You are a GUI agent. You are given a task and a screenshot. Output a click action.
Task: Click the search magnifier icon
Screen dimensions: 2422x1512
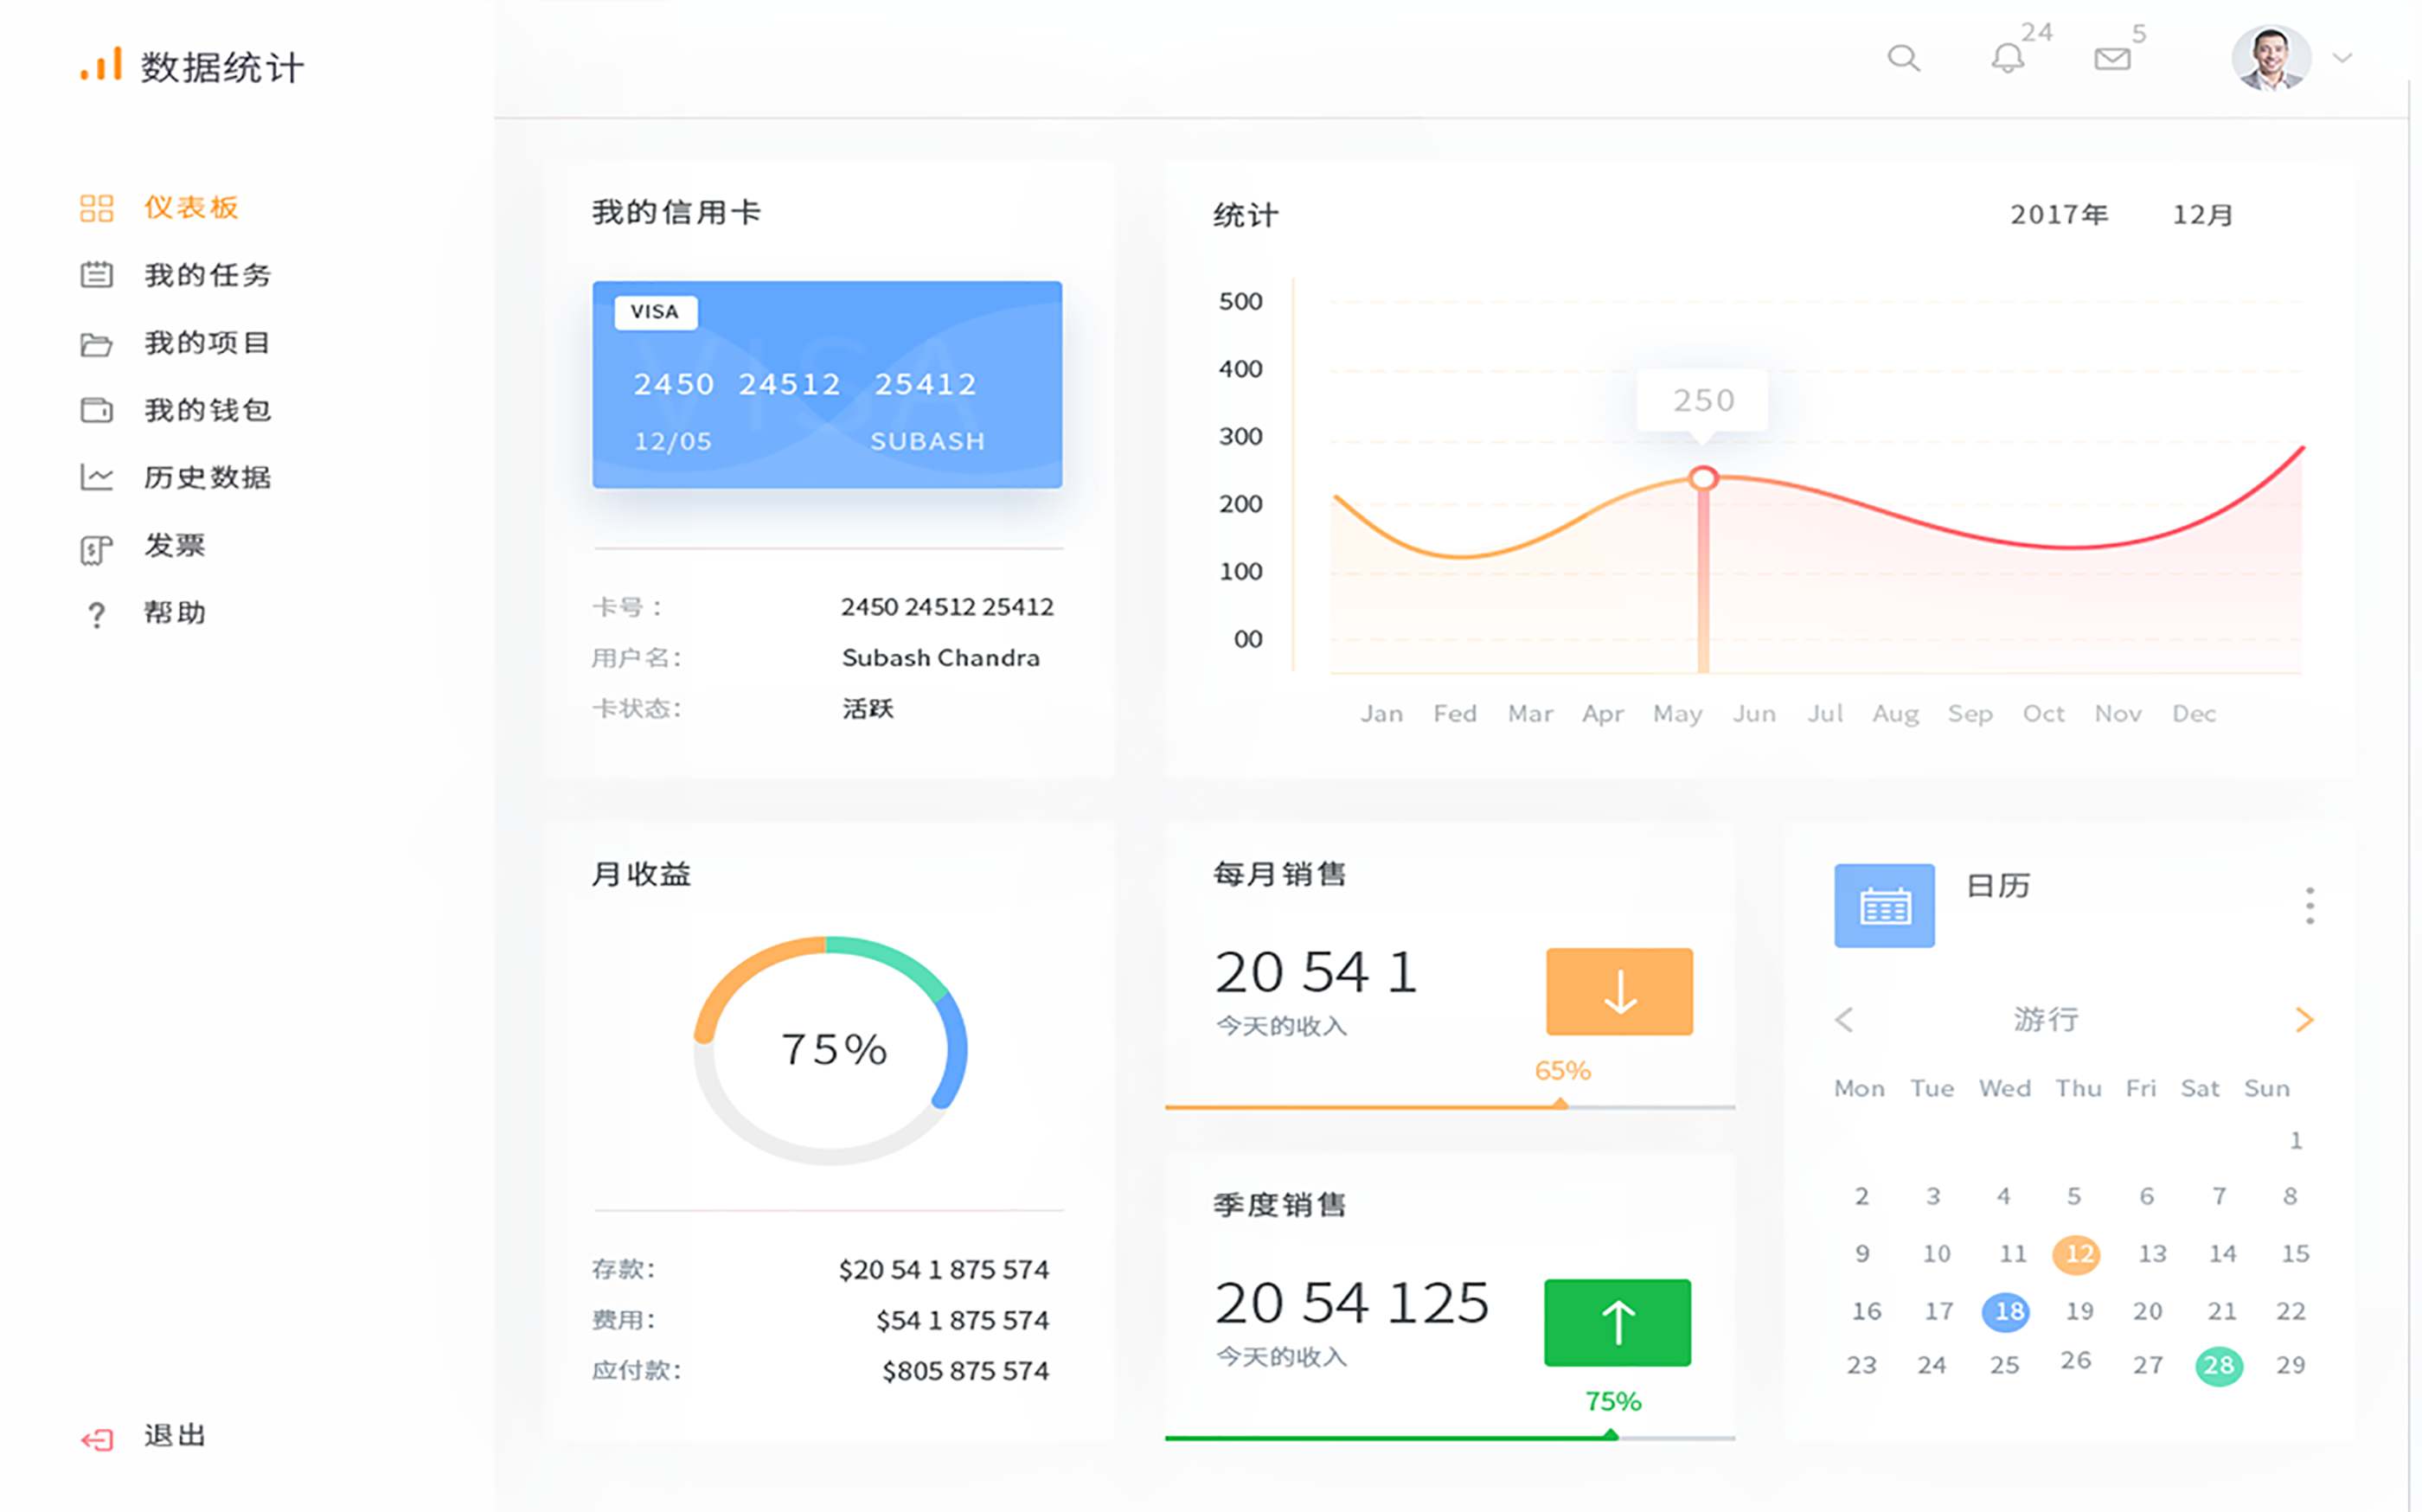pos(1903,58)
